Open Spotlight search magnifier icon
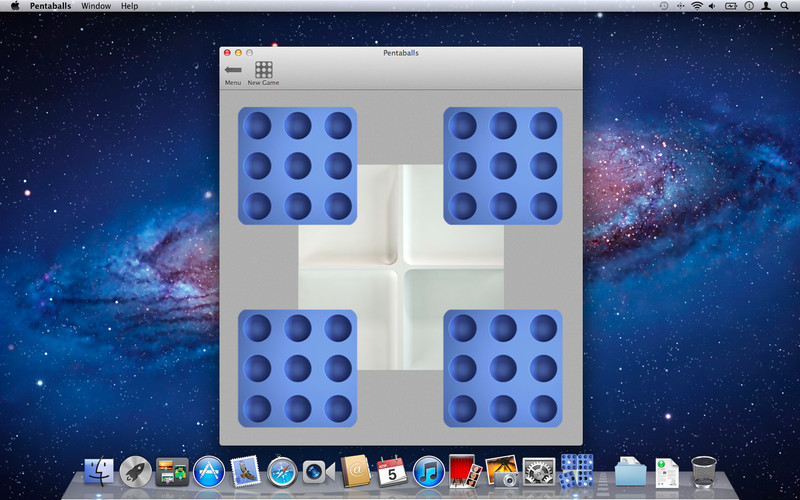 (x=784, y=6)
